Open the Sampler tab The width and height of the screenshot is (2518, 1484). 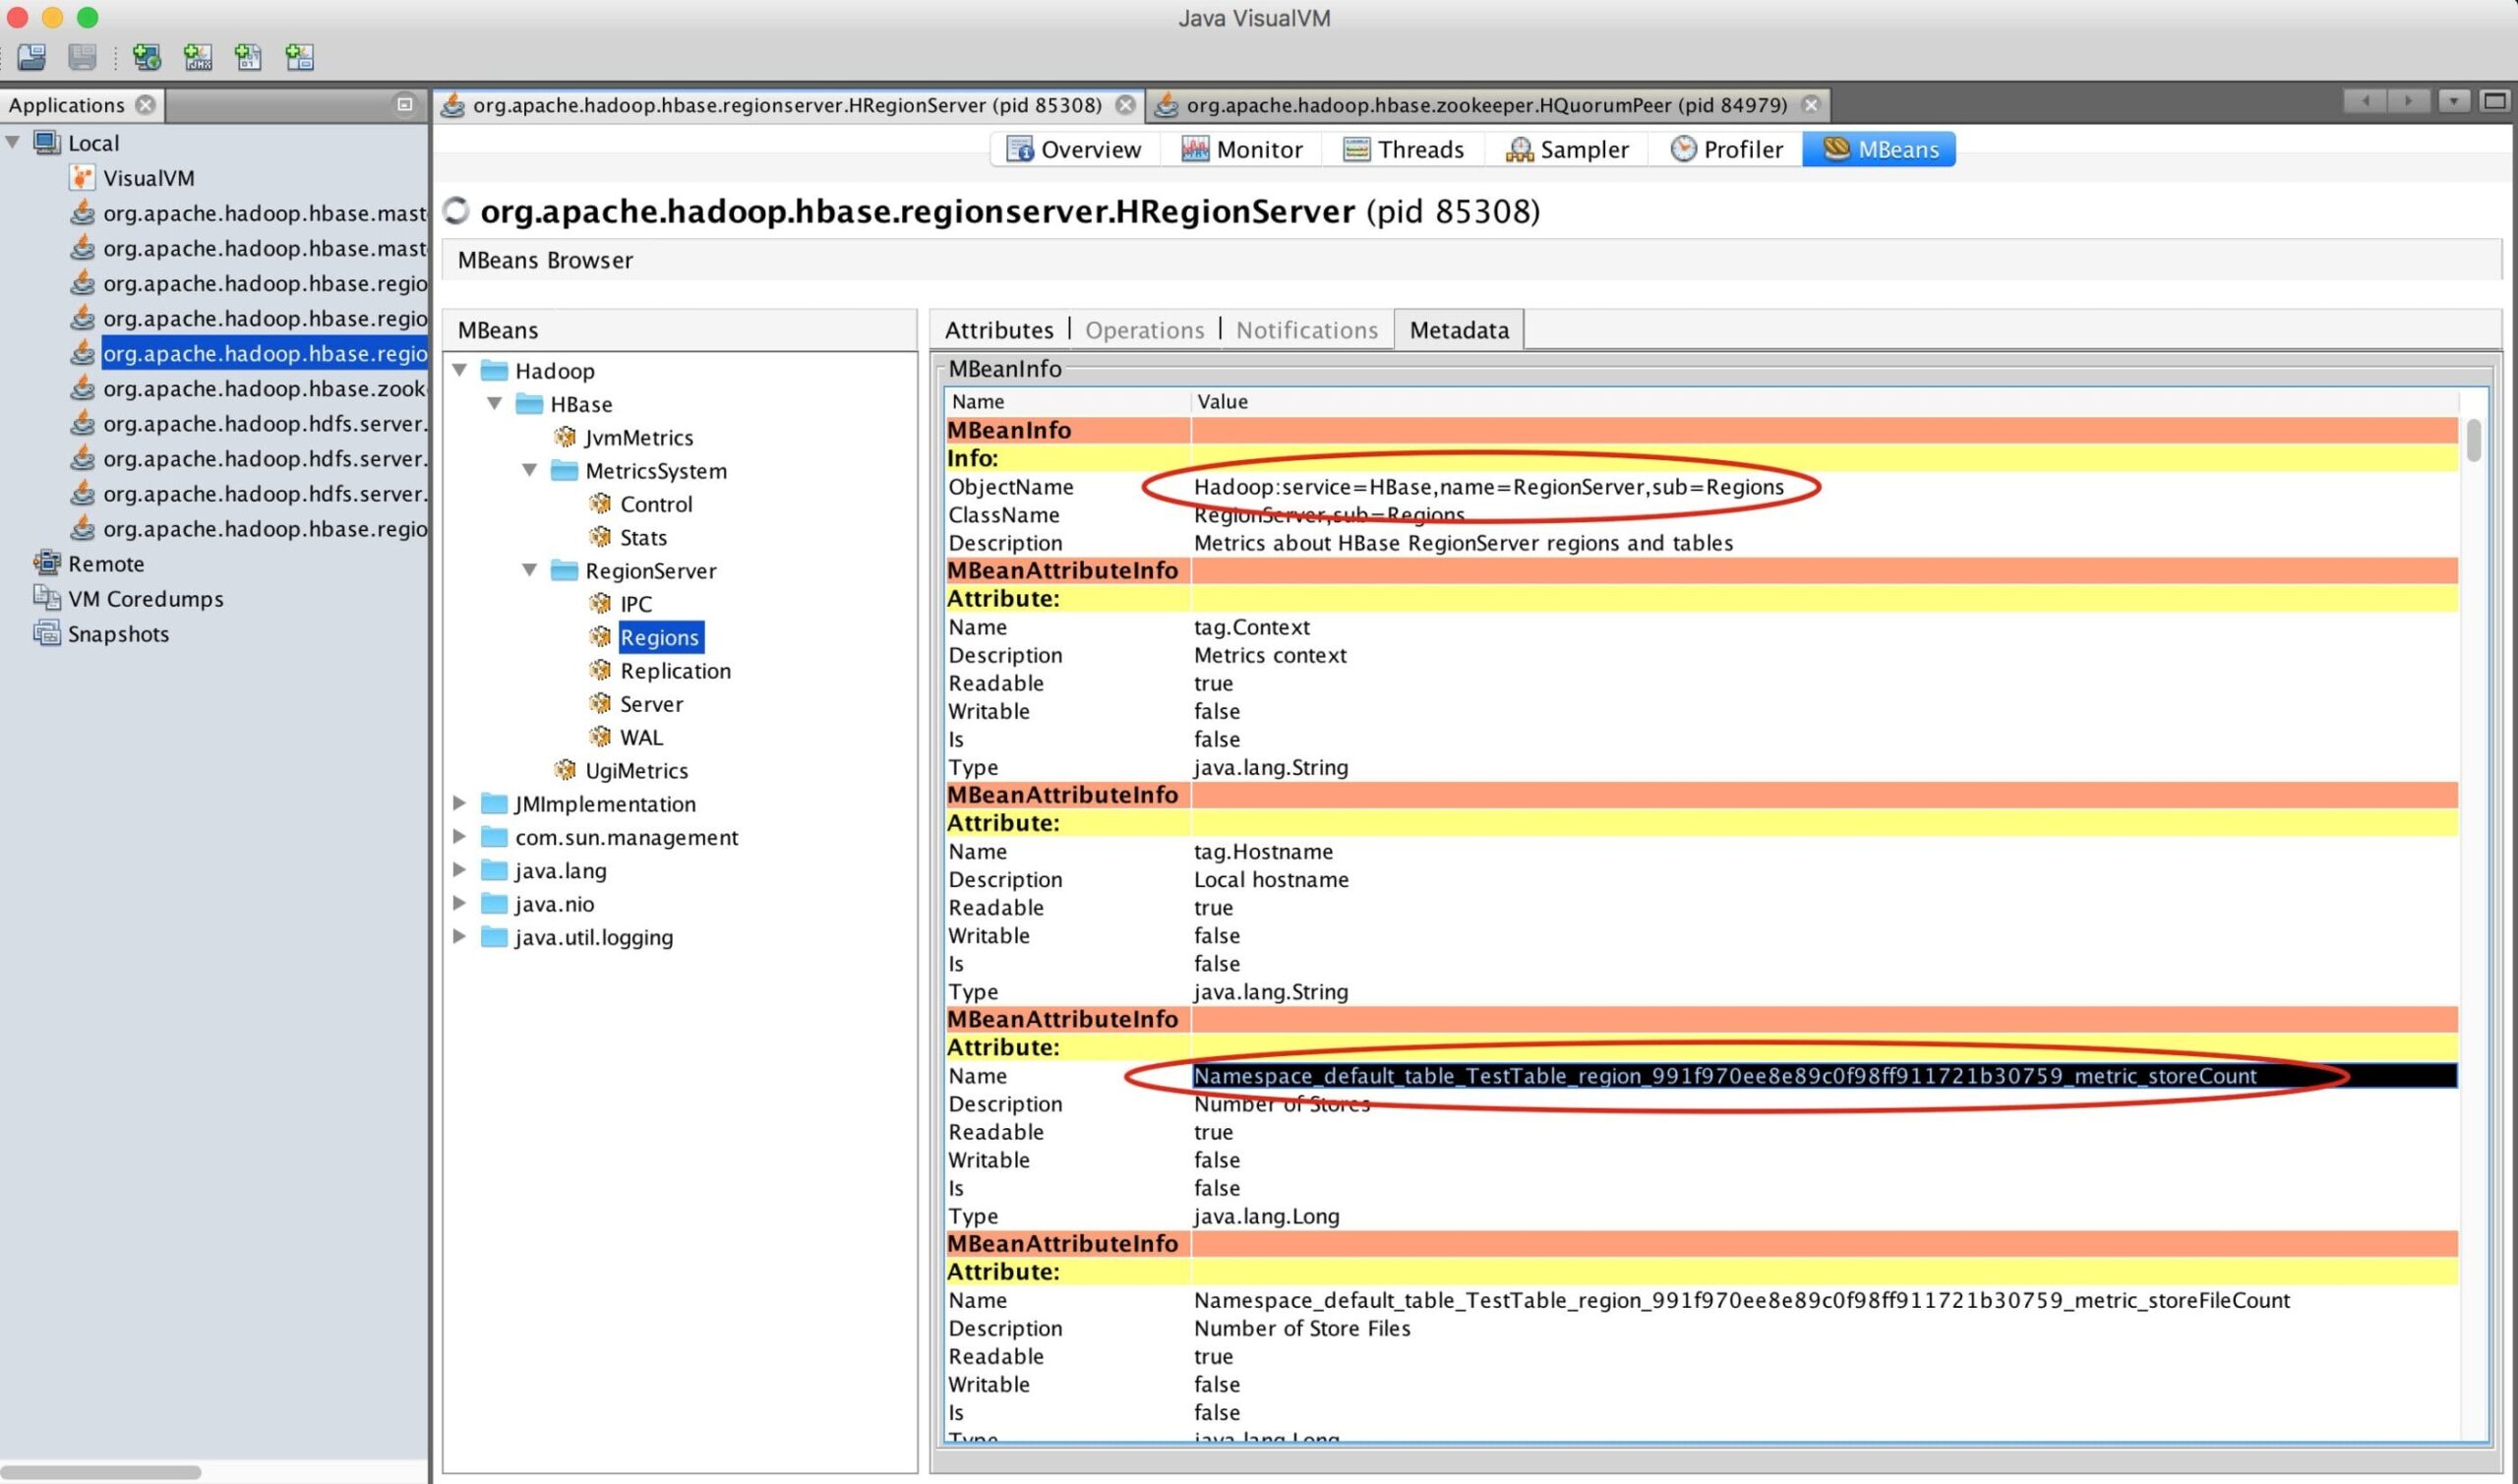click(x=1567, y=149)
